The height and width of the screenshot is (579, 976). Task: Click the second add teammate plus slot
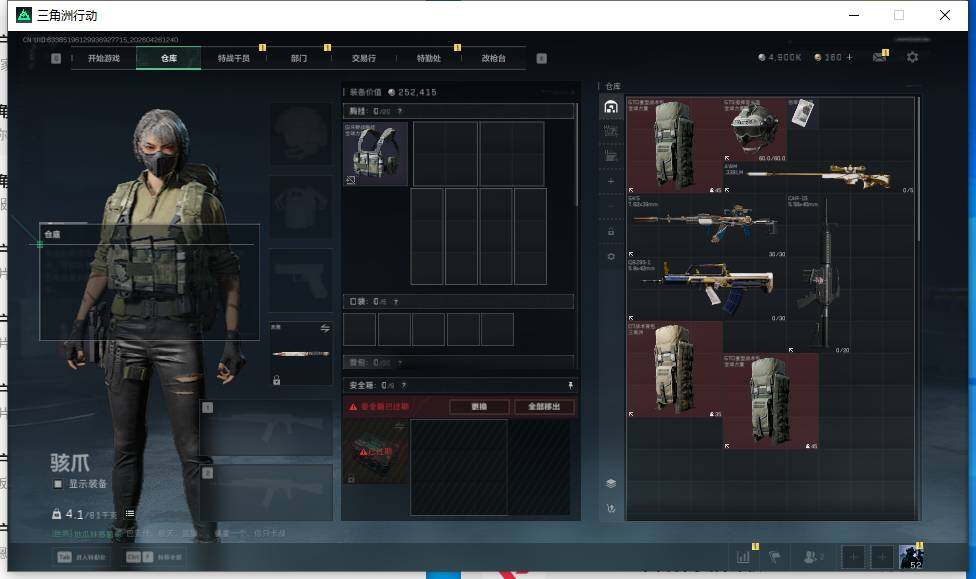(x=882, y=557)
